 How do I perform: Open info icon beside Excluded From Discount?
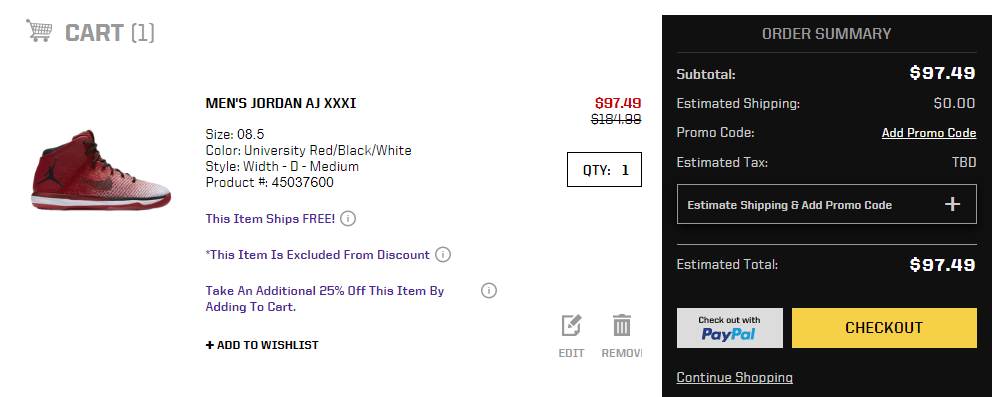(x=443, y=255)
